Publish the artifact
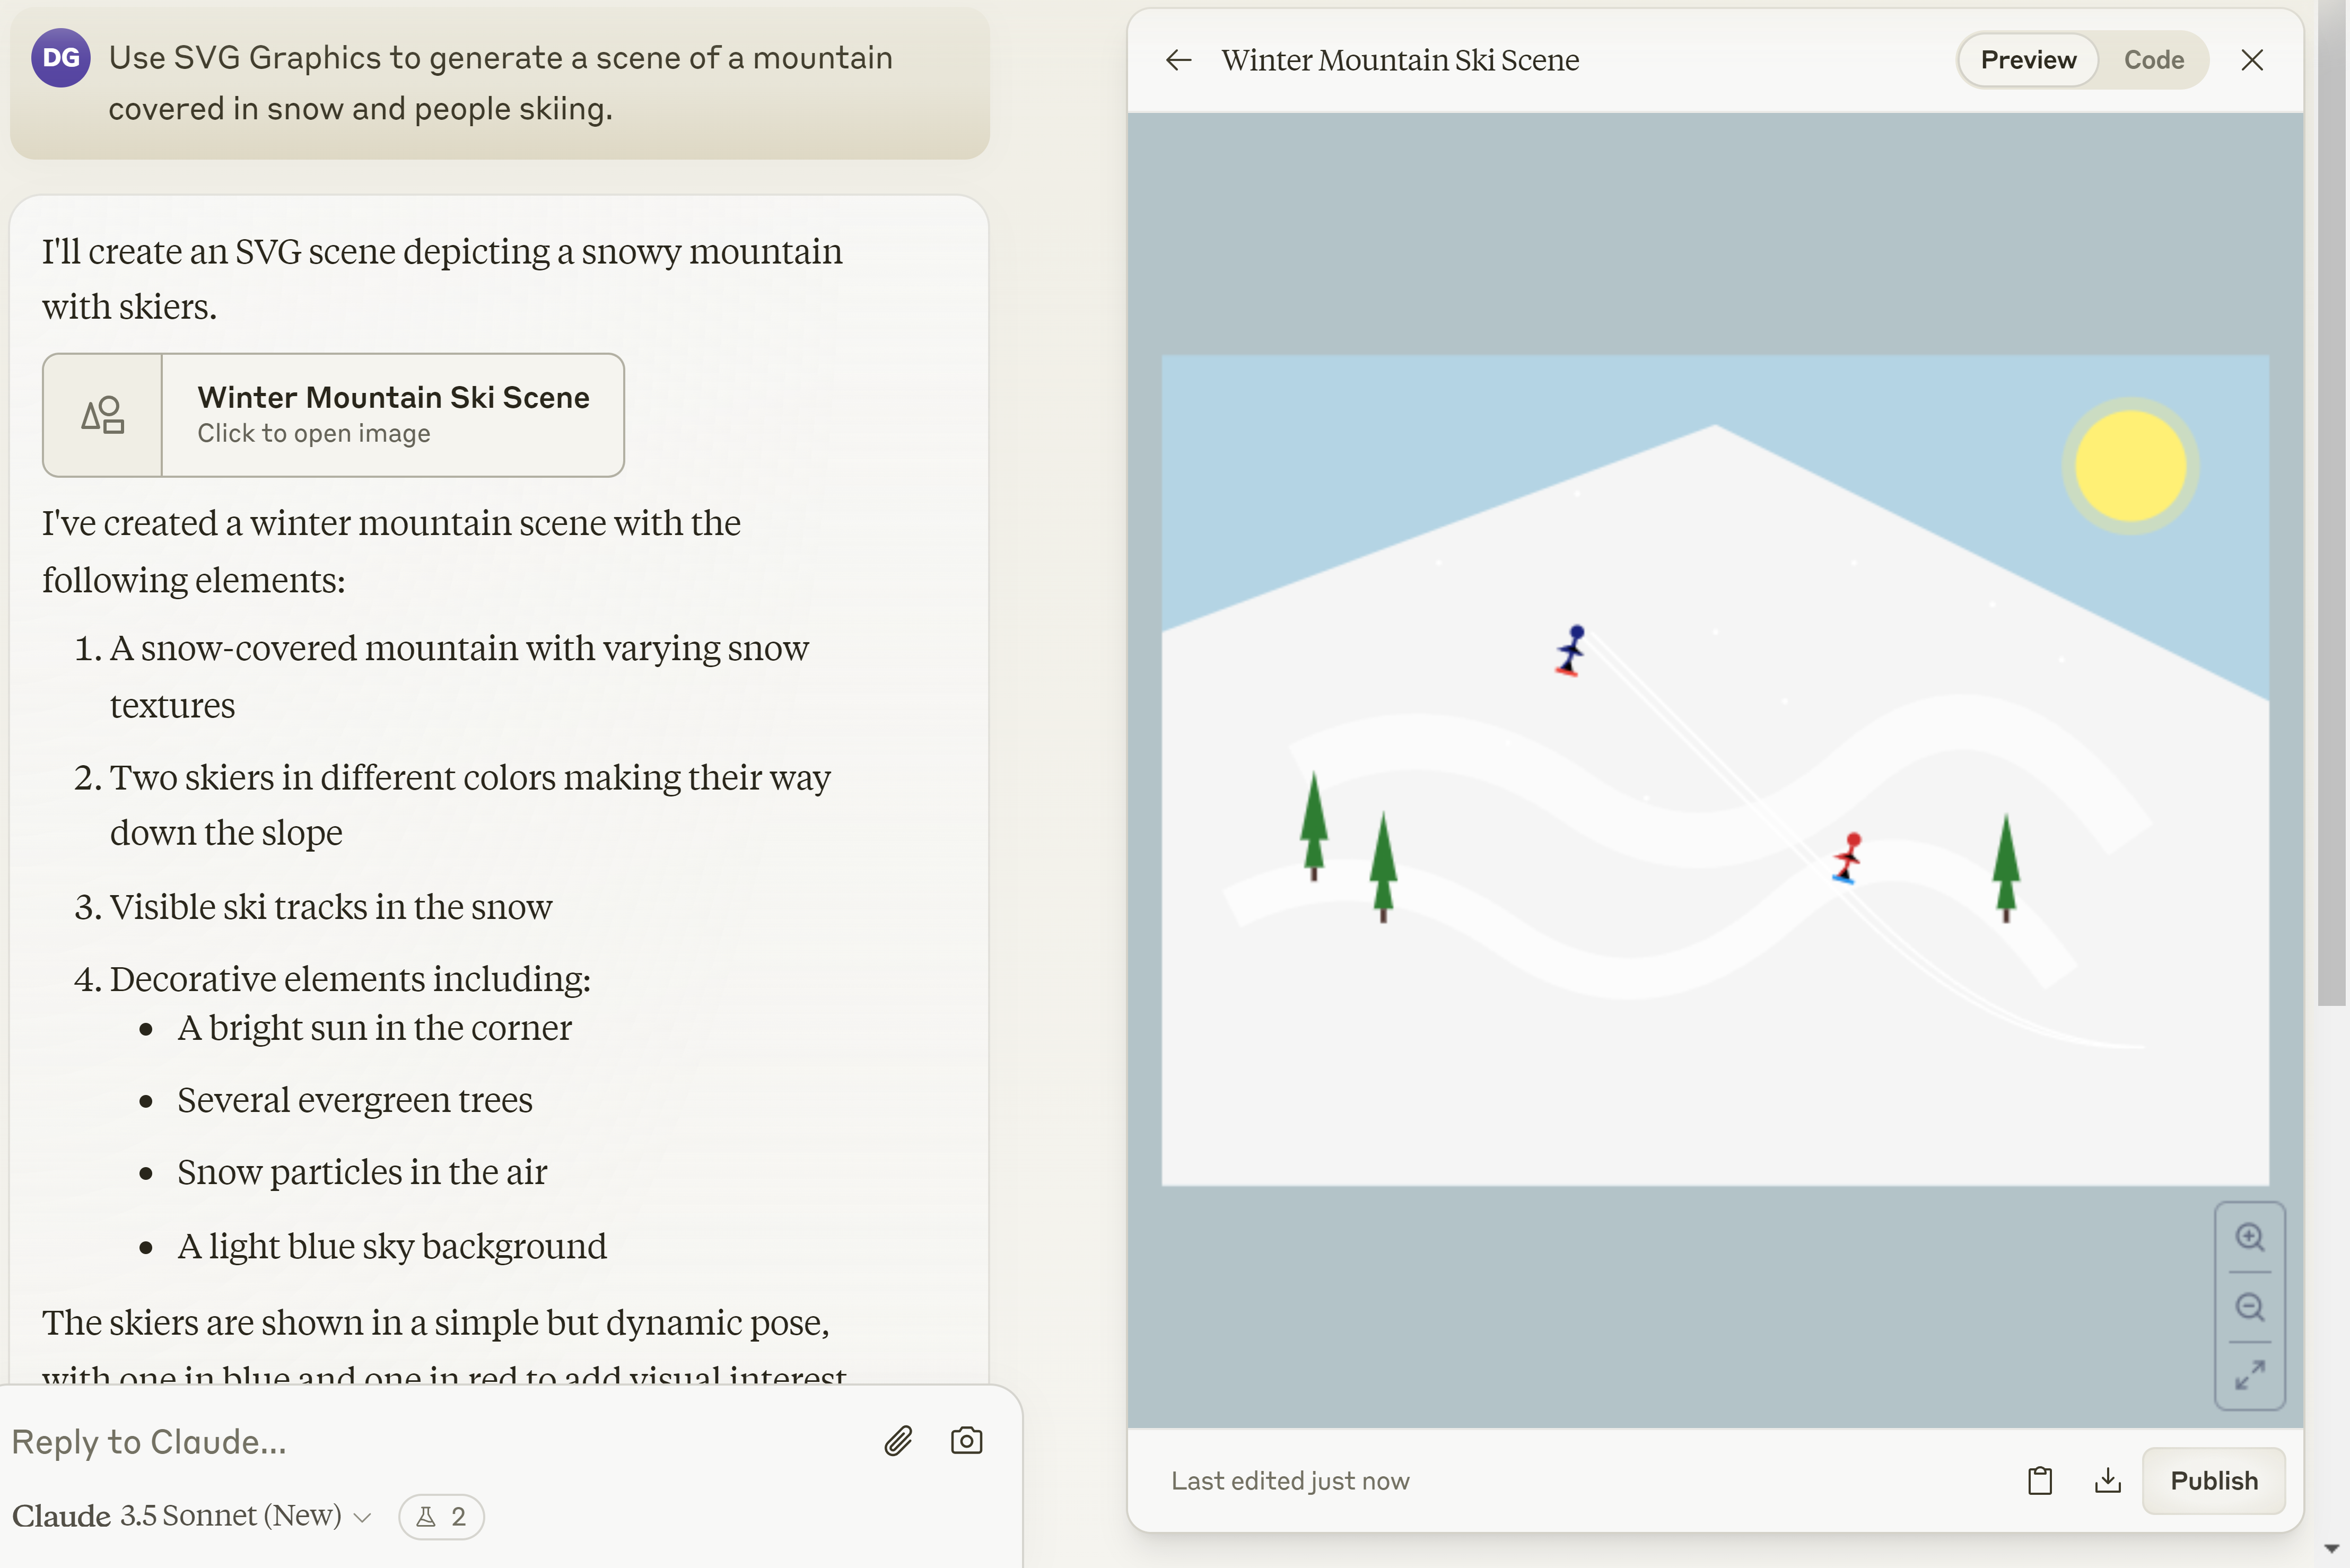 pyautogui.click(x=2213, y=1480)
